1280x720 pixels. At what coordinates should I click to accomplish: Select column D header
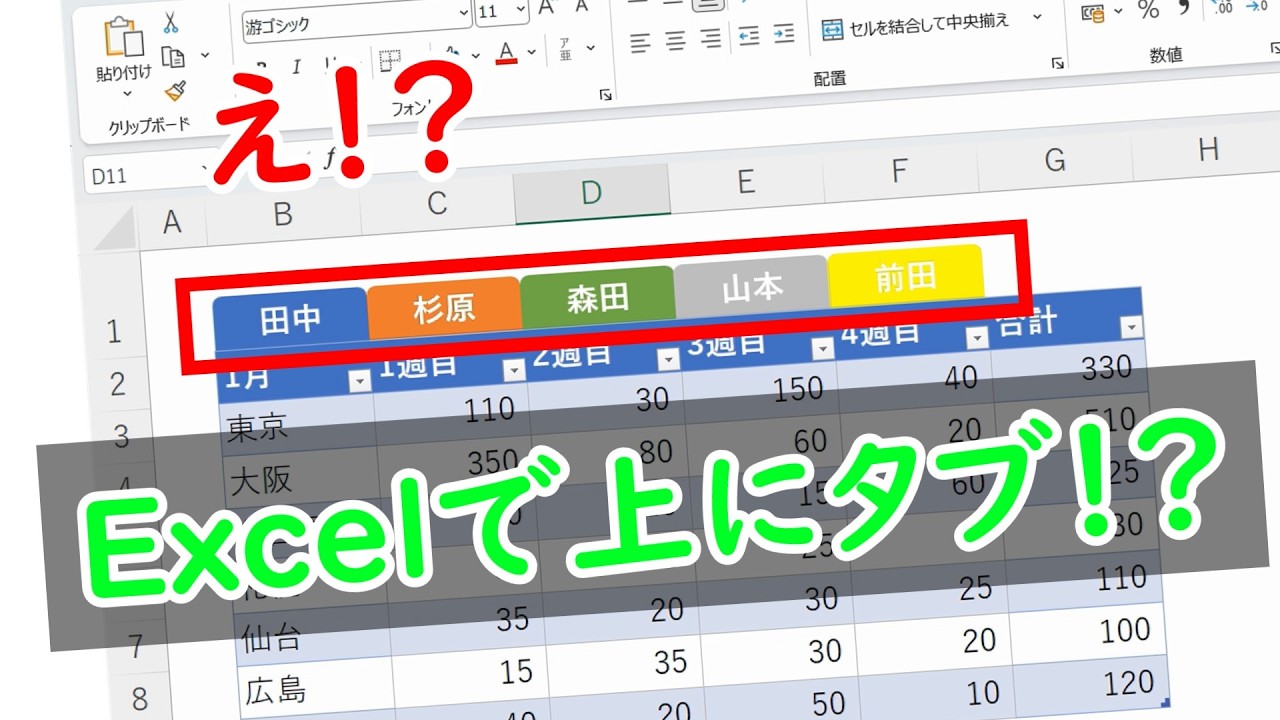(x=592, y=192)
